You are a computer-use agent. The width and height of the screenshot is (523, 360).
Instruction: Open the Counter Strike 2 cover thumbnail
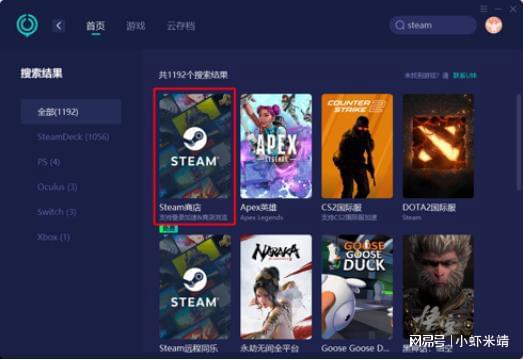357,146
